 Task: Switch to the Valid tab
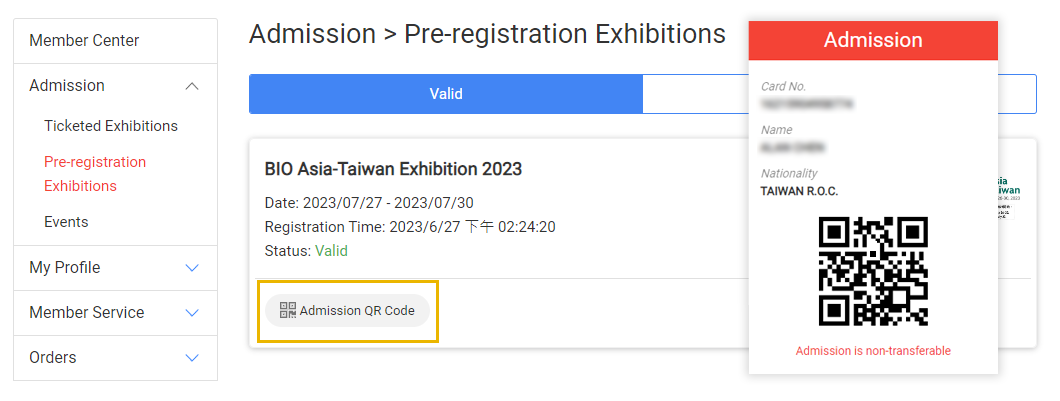click(445, 94)
